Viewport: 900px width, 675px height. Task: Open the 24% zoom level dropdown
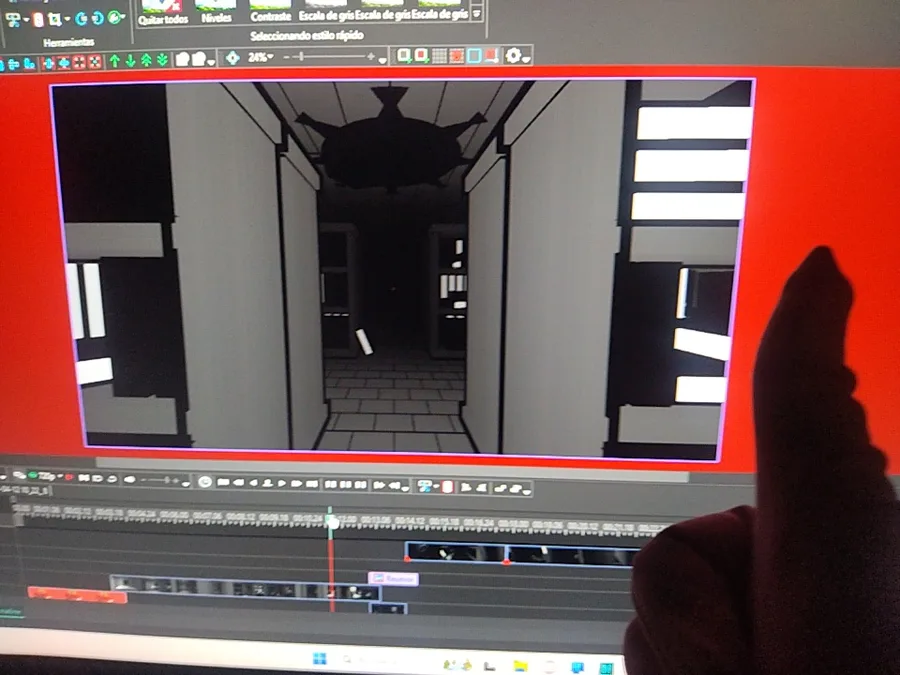point(261,57)
